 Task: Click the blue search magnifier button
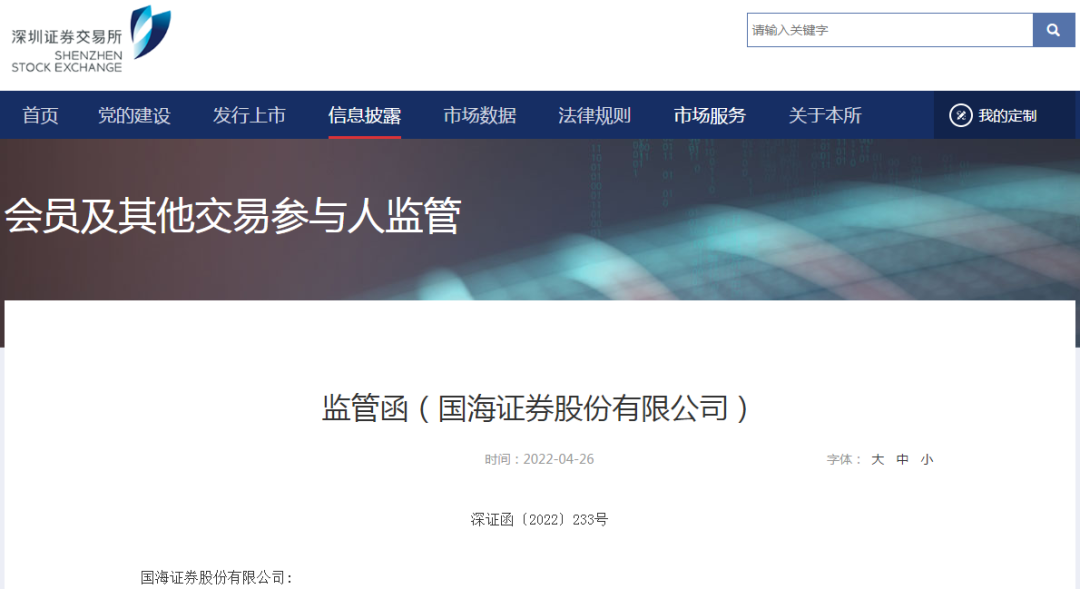coord(1053,30)
